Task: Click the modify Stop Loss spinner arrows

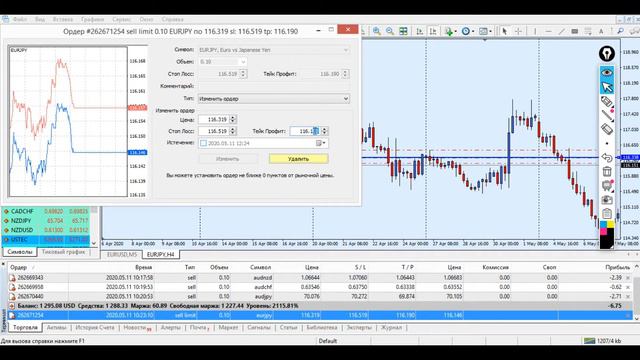Action: coord(233,131)
